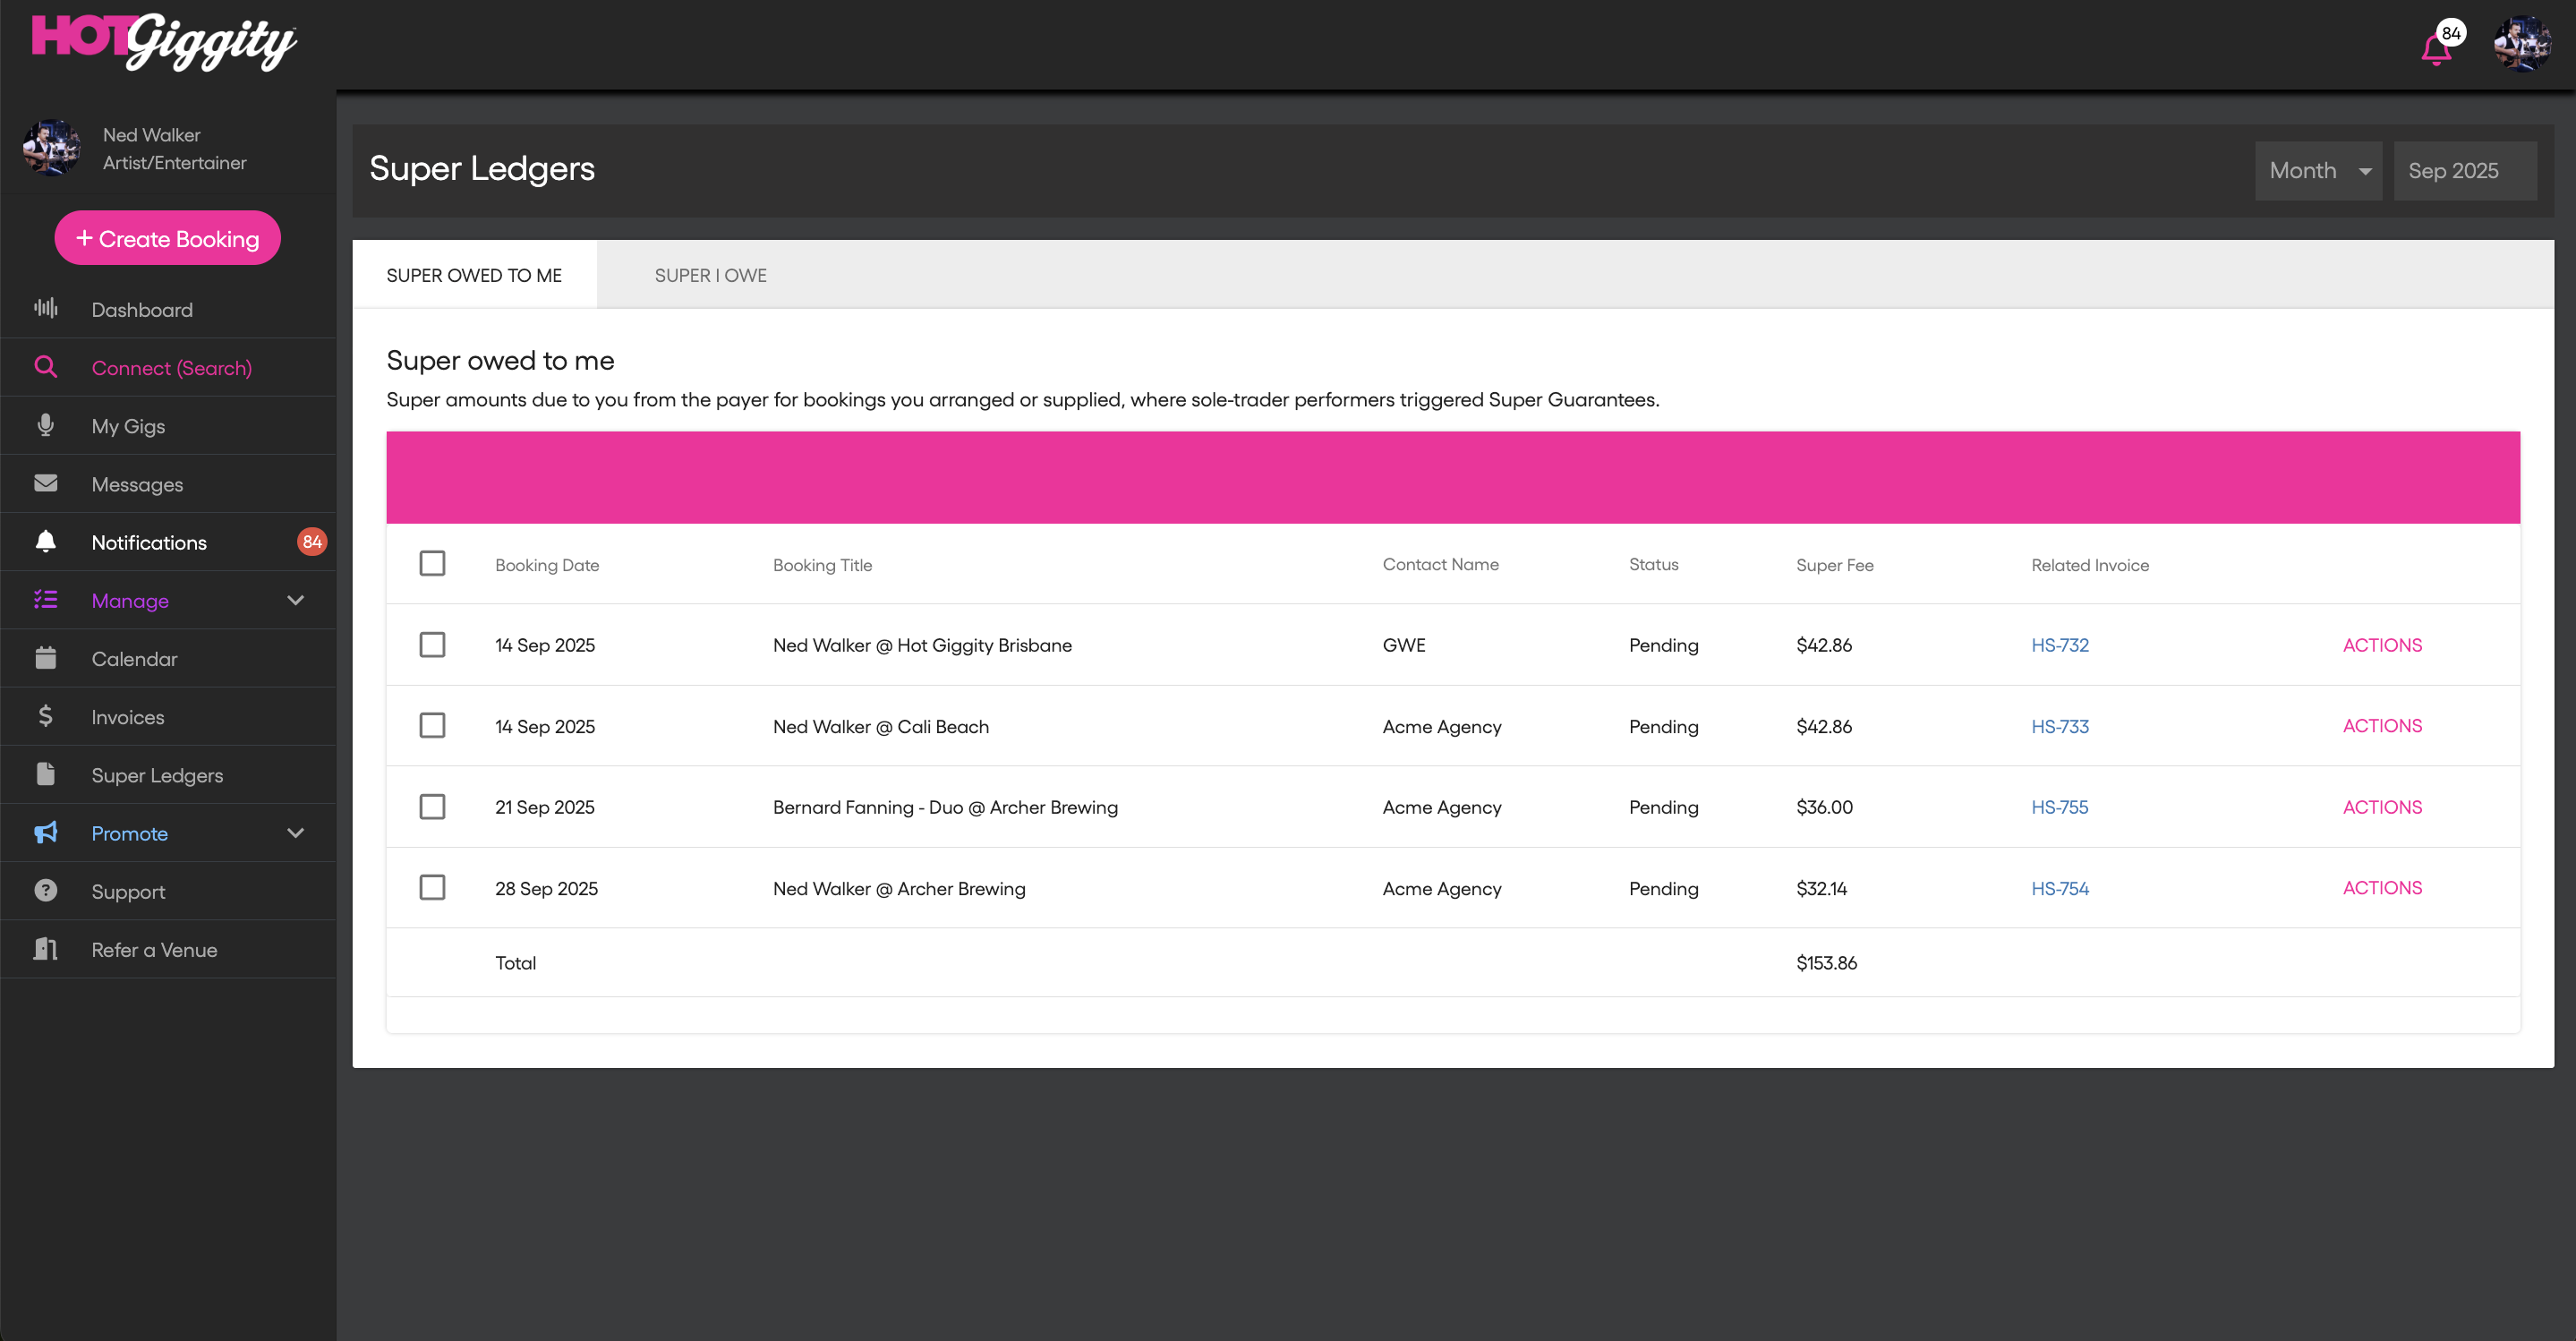Switch to the SUPER I OWE tab
Viewport: 2576px width, 1341px height.
coord(710,275)
